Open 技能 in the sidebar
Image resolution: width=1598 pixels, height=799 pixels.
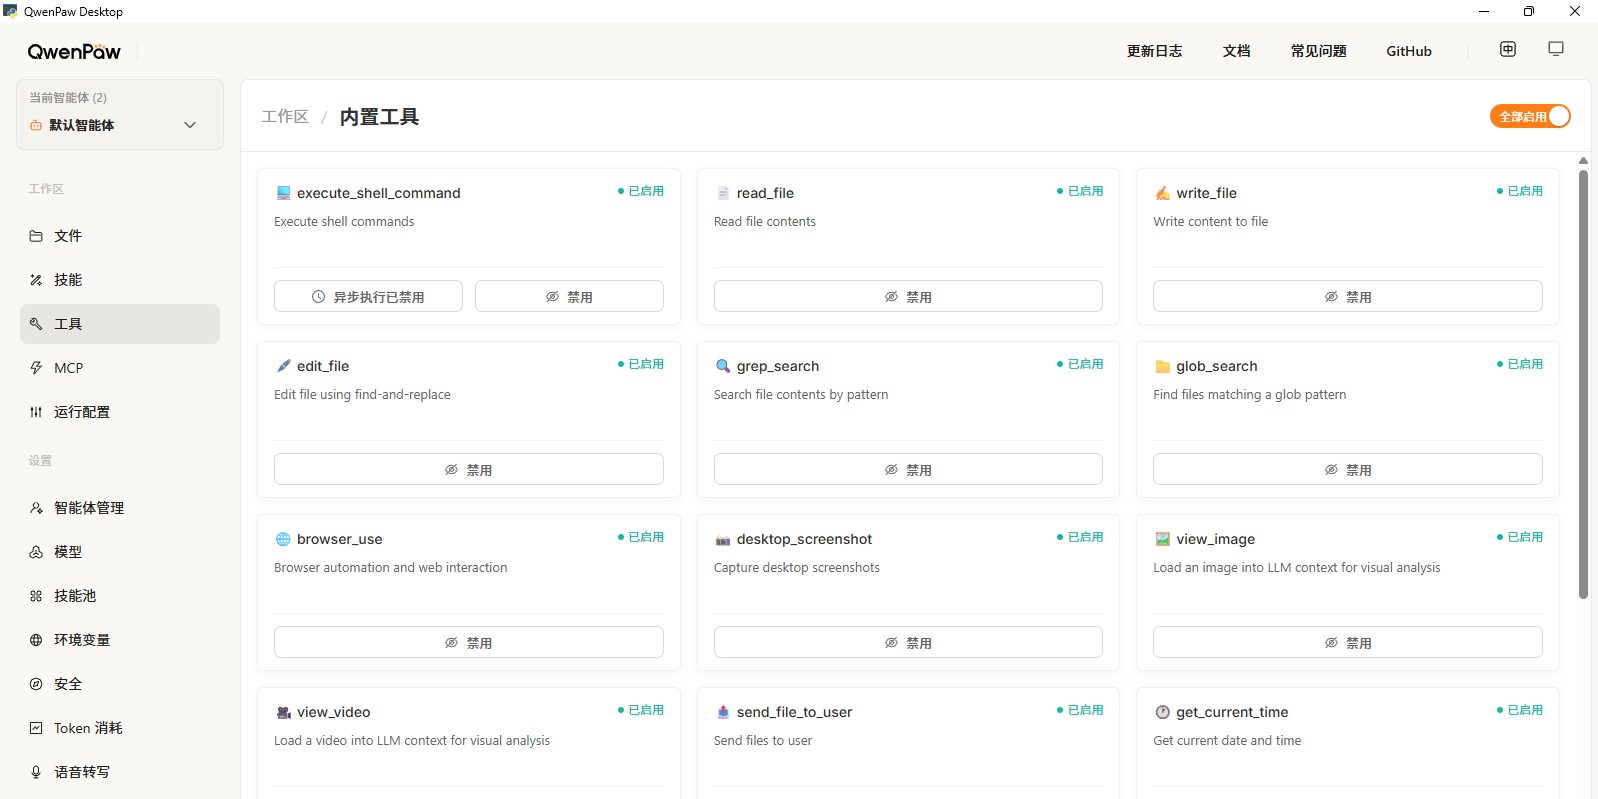[120, 280]
